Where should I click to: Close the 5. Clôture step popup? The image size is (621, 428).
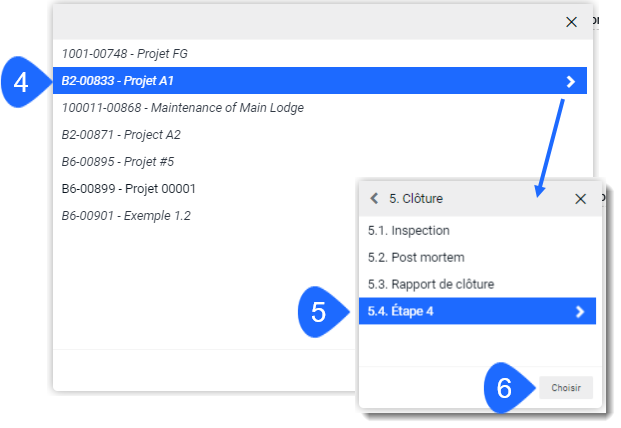[580, 199]
